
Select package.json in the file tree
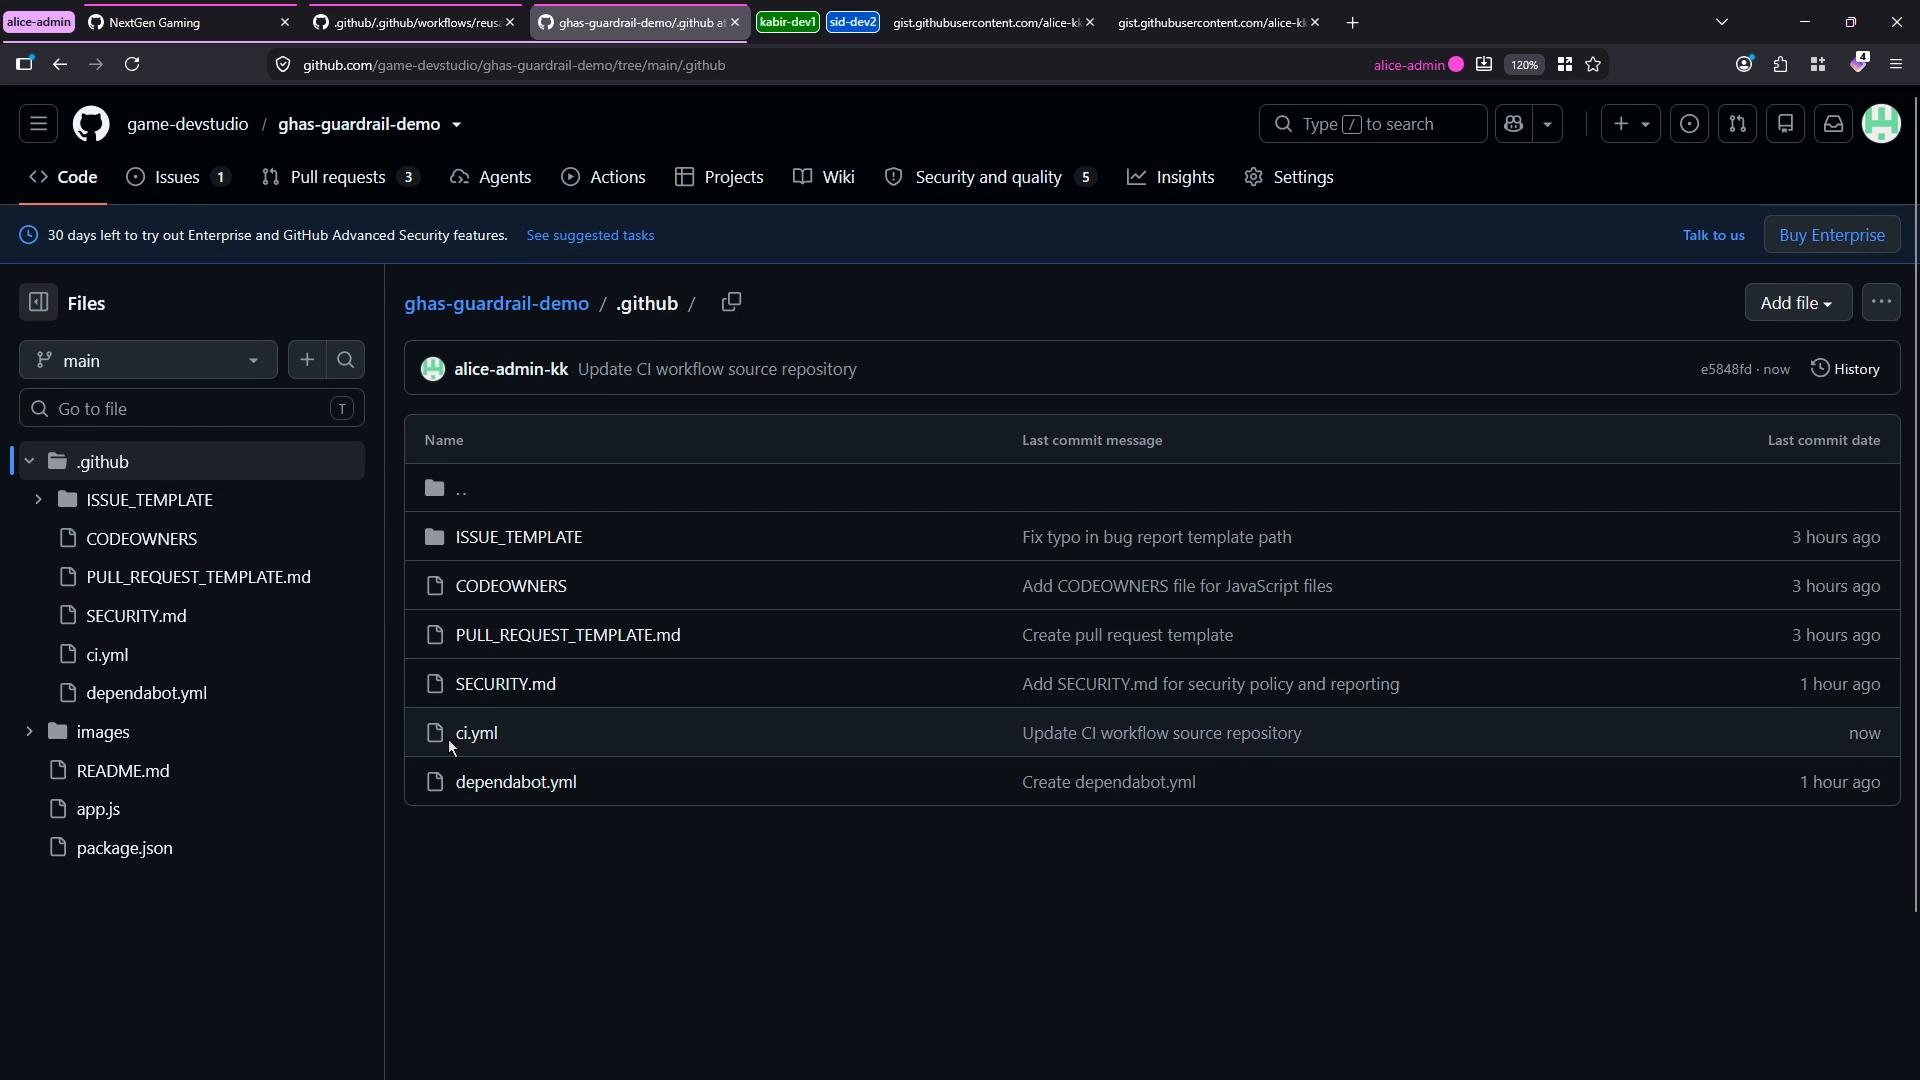125,848
